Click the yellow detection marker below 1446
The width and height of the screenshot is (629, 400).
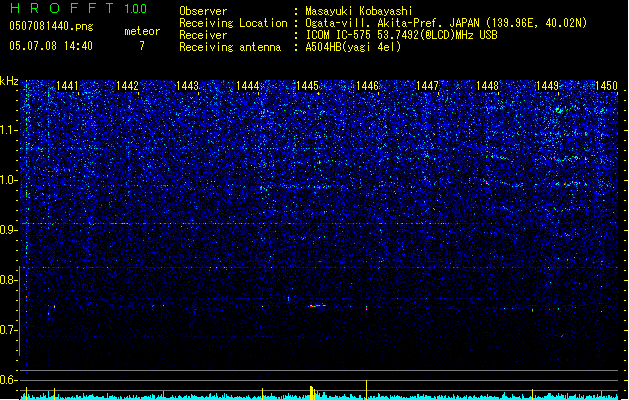pos(366,390)
